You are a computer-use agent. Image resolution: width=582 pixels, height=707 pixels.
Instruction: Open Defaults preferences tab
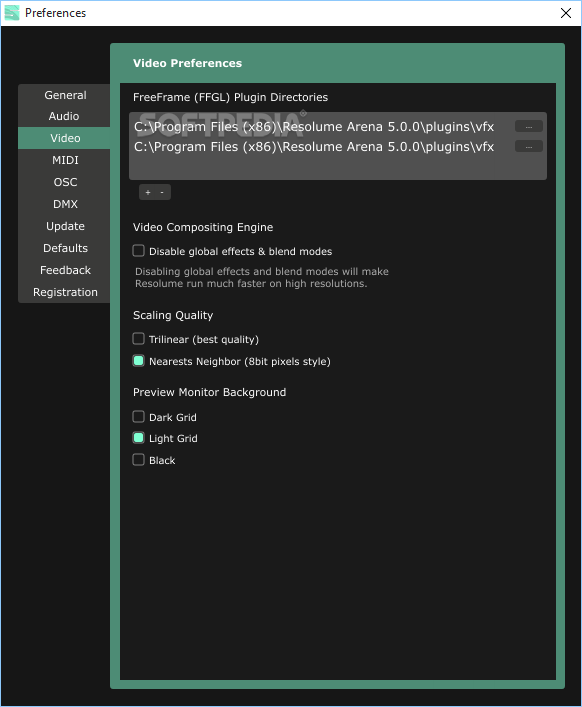[65, 248]
